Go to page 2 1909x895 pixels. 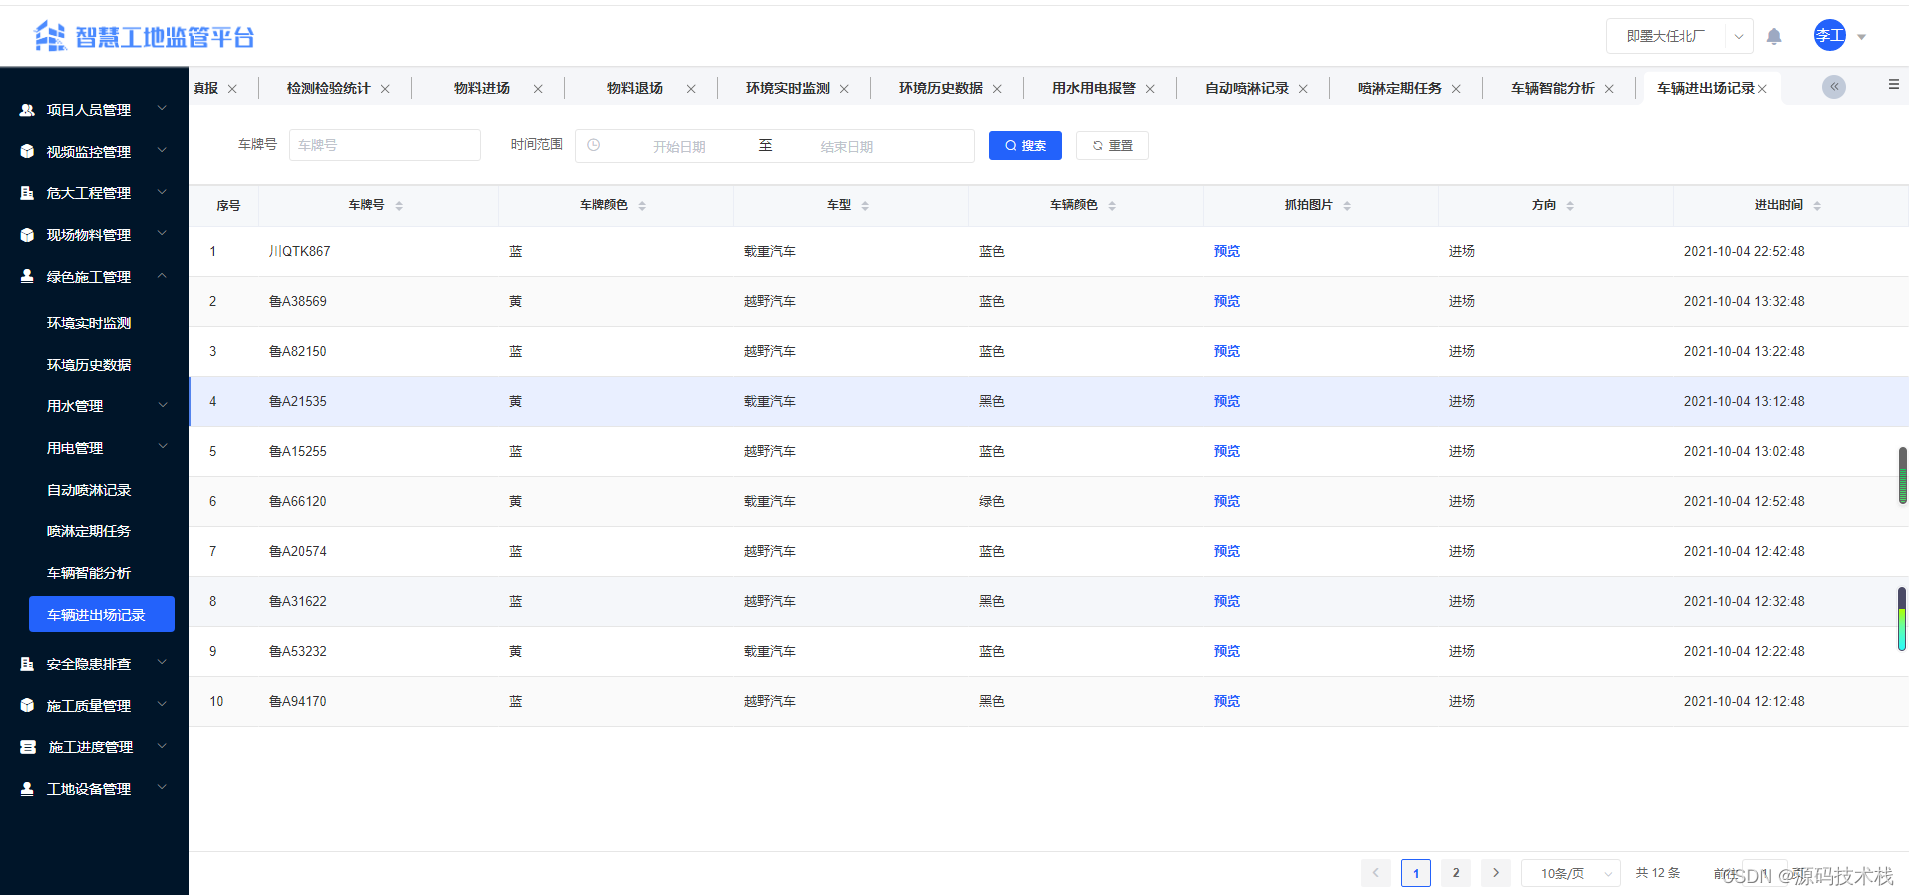click(x=1456, y=873)
